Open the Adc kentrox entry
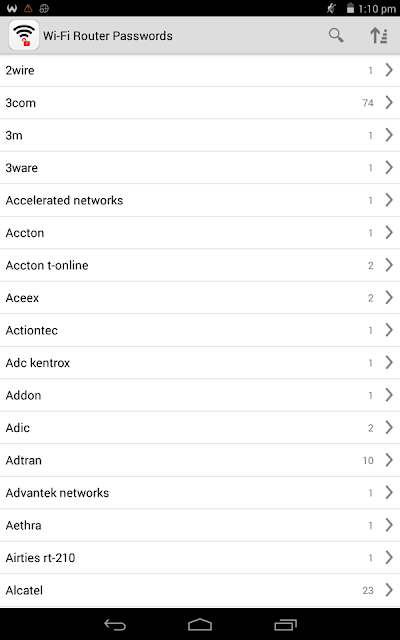The image size is (400, 640). 200,362
